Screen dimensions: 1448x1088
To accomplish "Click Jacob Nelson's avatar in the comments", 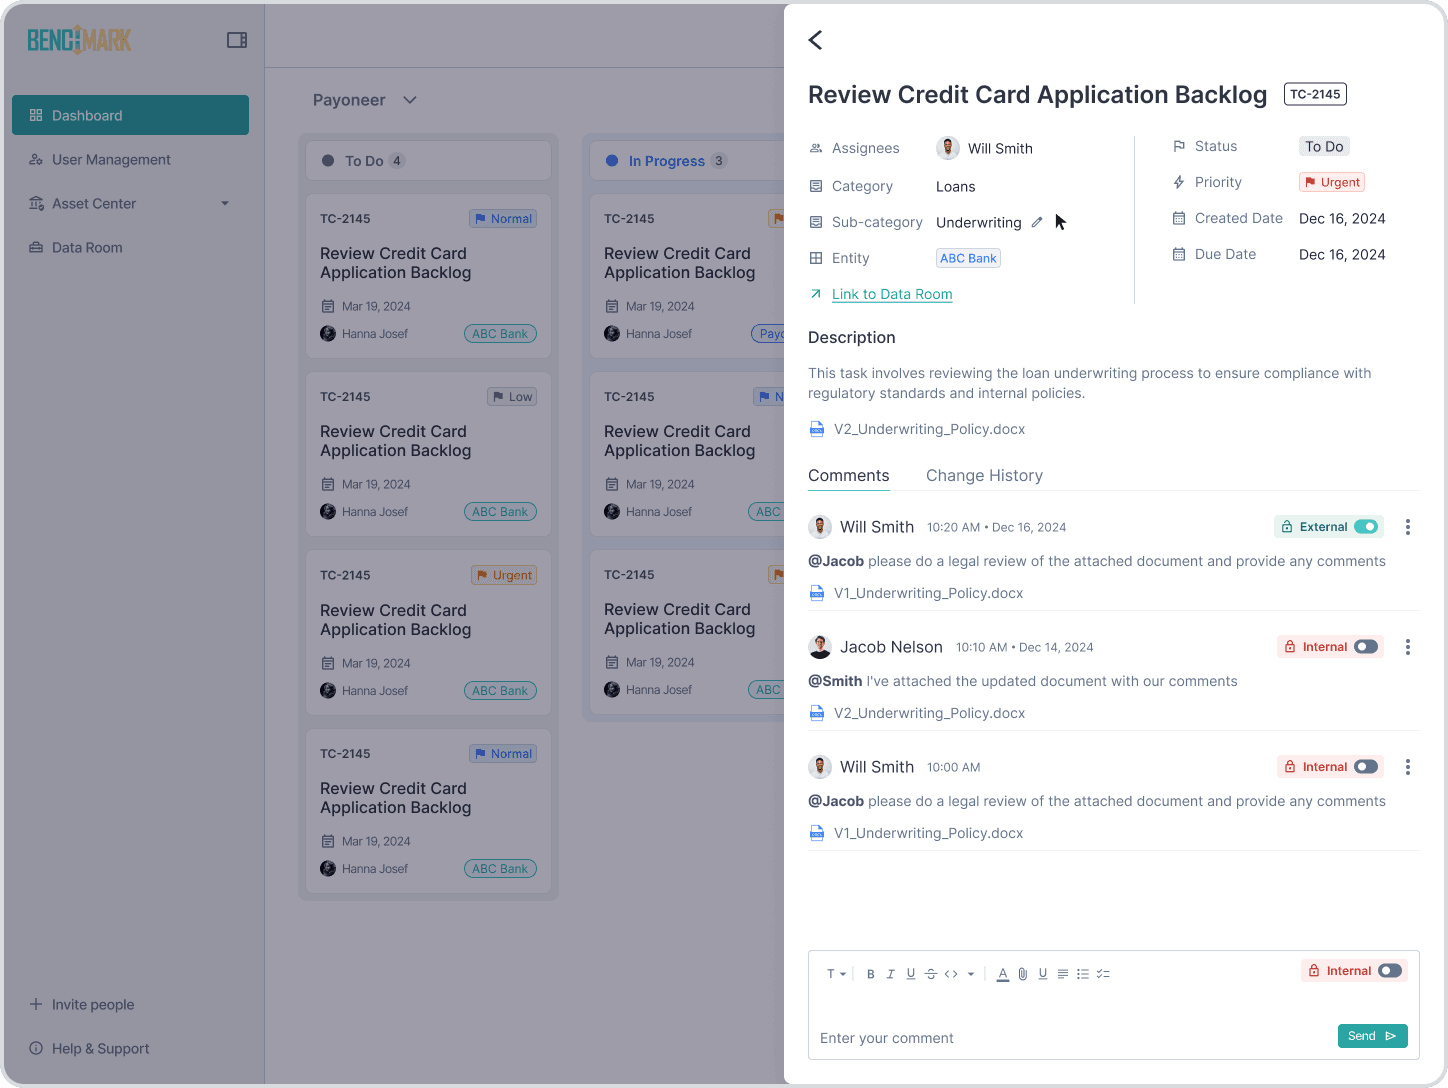I will 820,647.
